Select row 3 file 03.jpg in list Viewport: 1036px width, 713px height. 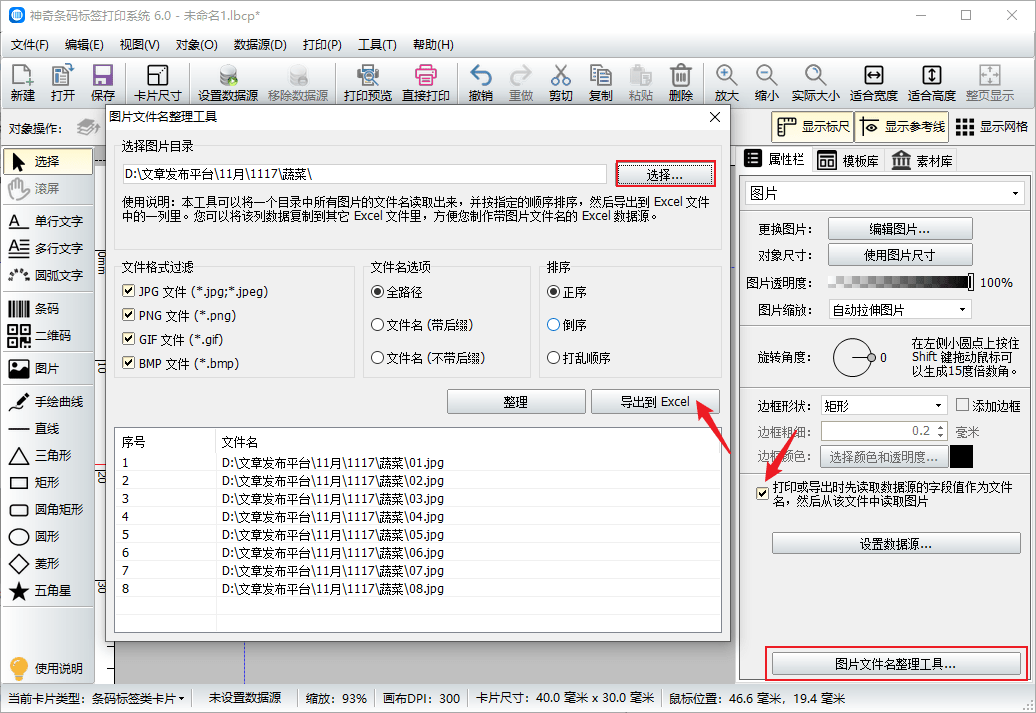[418, 499]
